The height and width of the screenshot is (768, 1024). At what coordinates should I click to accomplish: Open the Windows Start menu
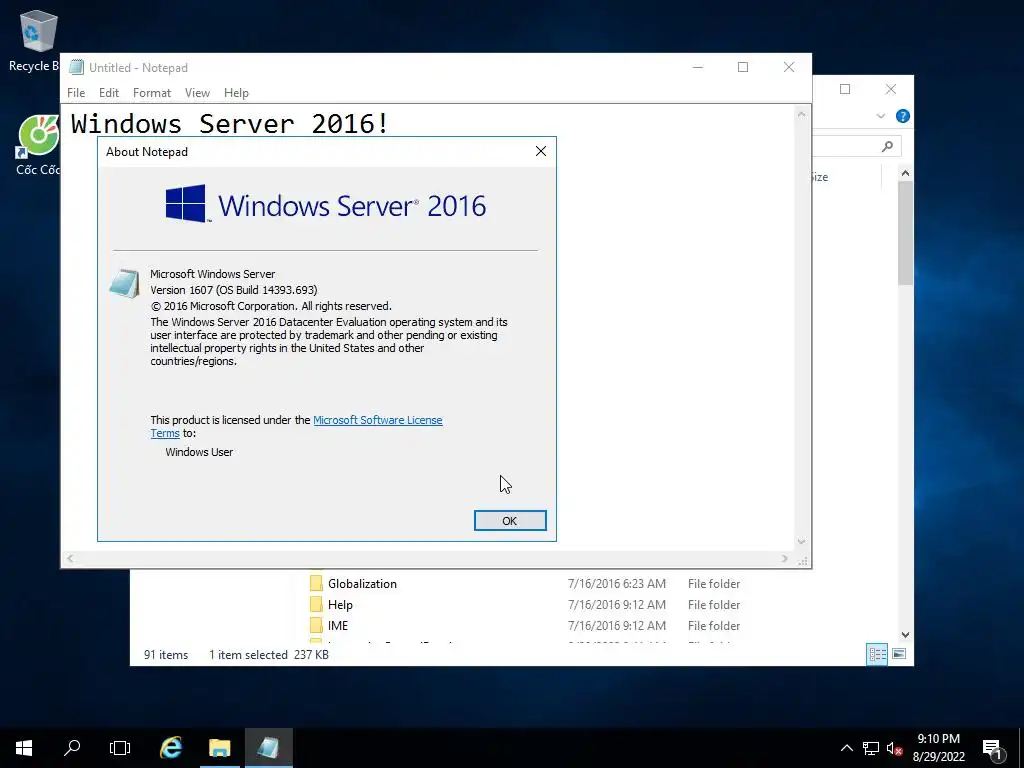tap(24, 748)
